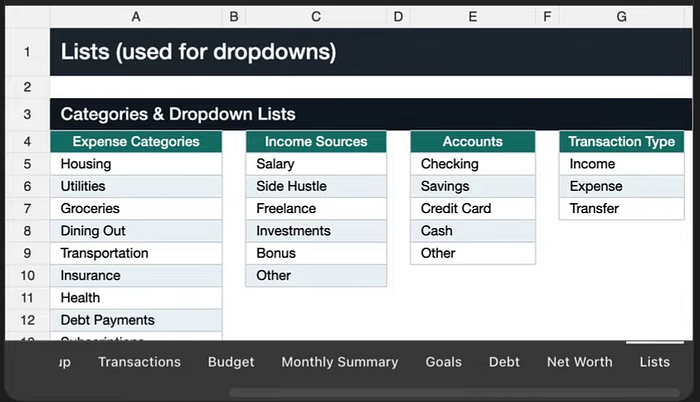This screenshot has width=700, height=402.
Task: Click 'Transfer' under Transaction Type
Action: [621, 209]
